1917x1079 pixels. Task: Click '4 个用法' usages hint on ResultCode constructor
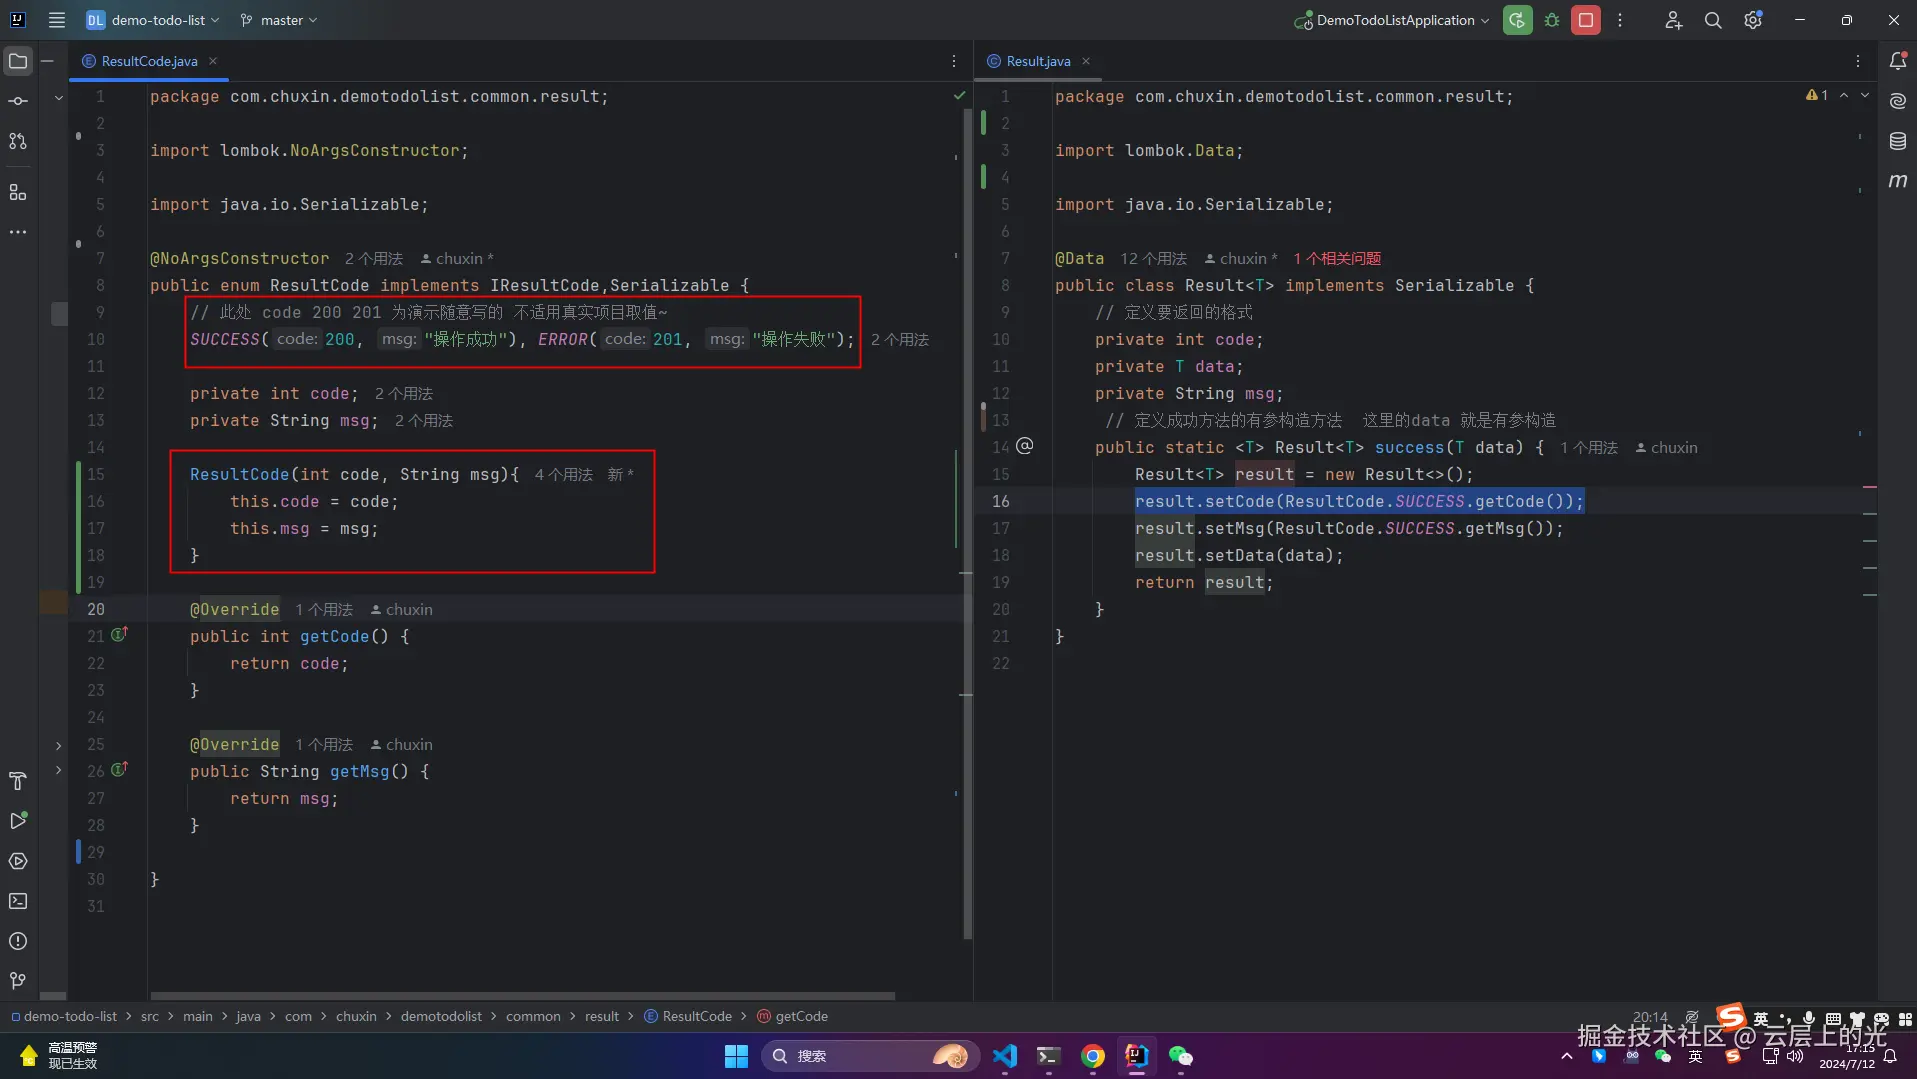(x=564, y=475)
